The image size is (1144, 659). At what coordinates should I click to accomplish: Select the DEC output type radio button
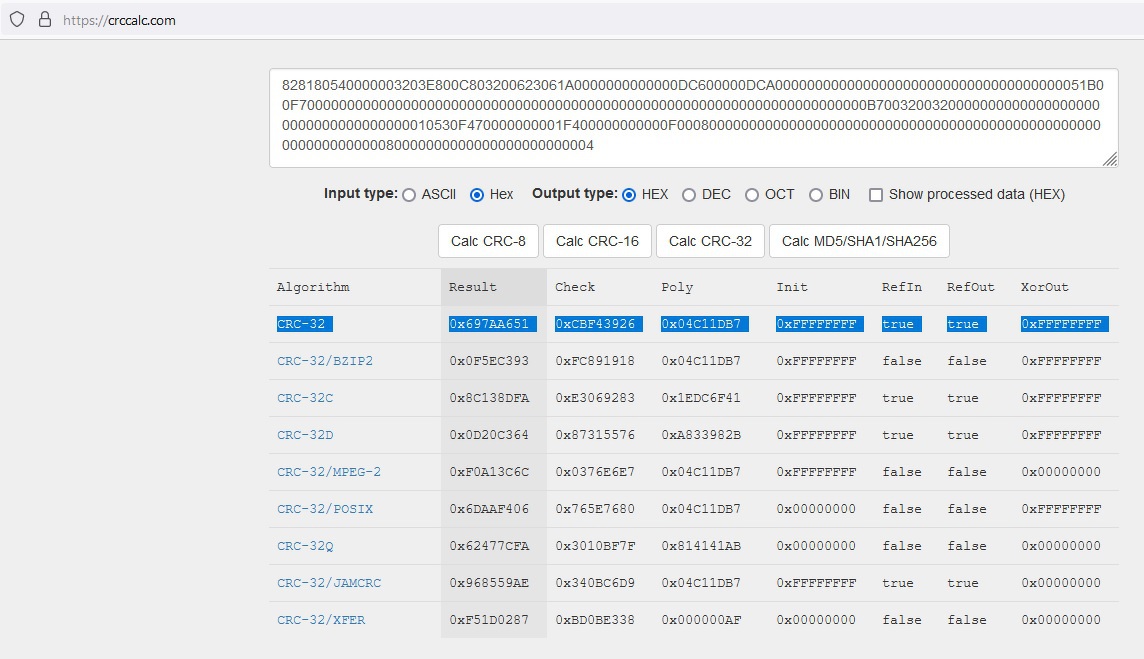tap(689, 195)
